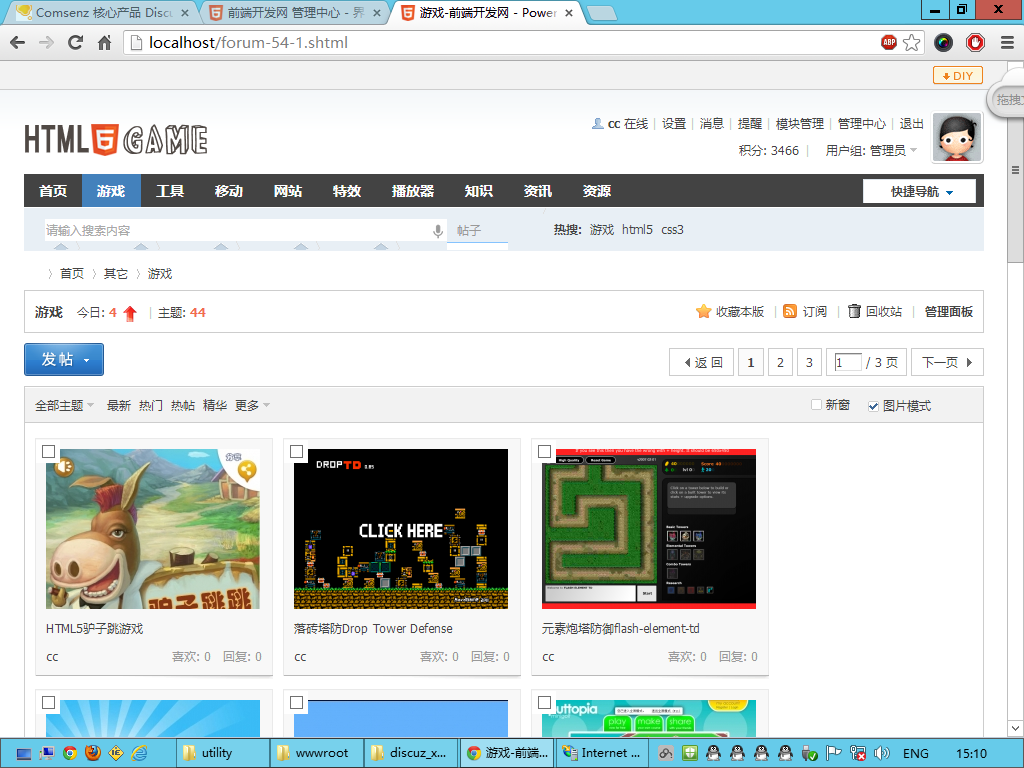Switch to the Comsenz 核心产品 browser tab
This screenshot has width=1024, height=768.
tap(103, 12)
